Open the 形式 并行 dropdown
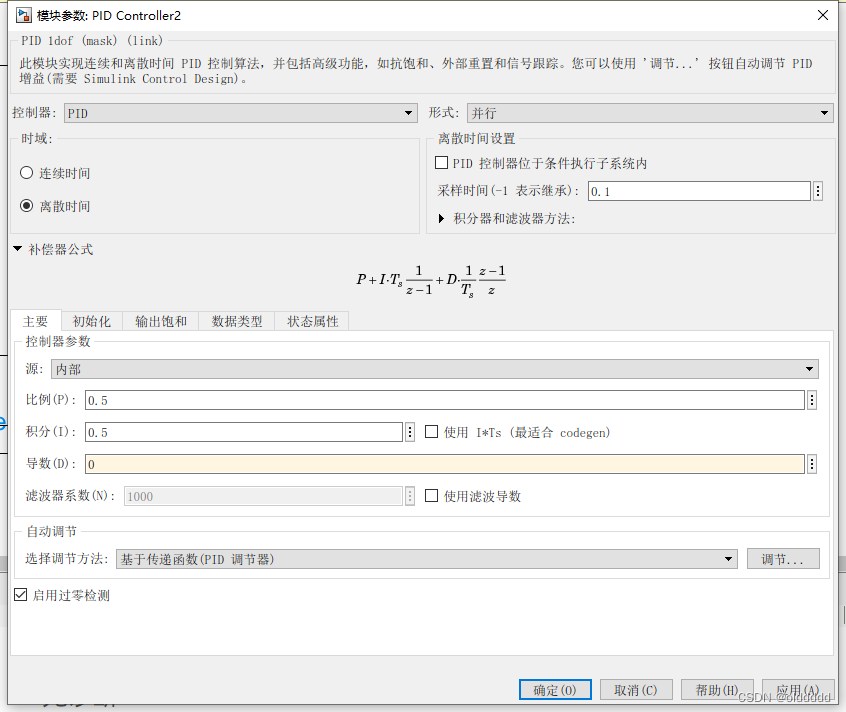The width and height of the screenshot is (846, 712). pos(650,113)
